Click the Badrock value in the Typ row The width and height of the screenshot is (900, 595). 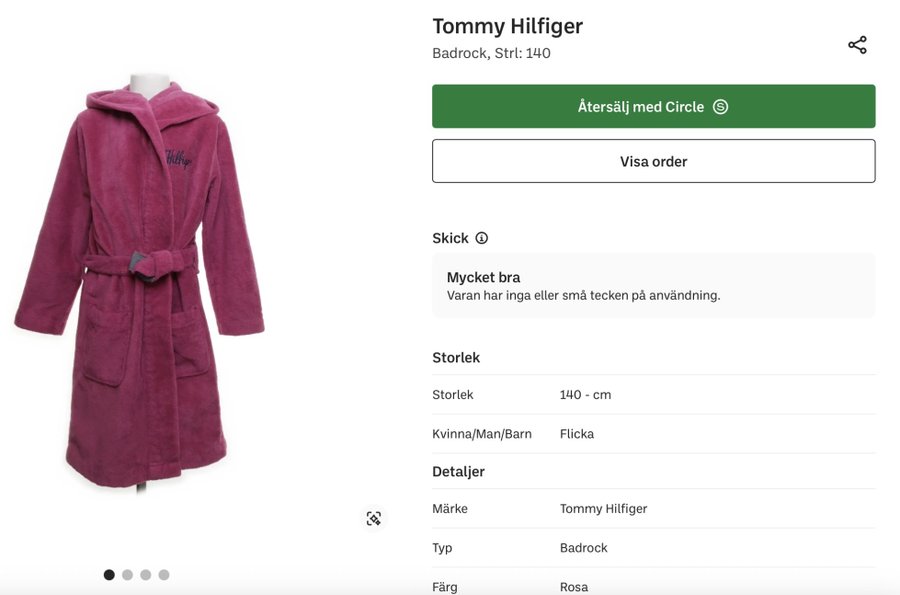click(x=583, y=548)
